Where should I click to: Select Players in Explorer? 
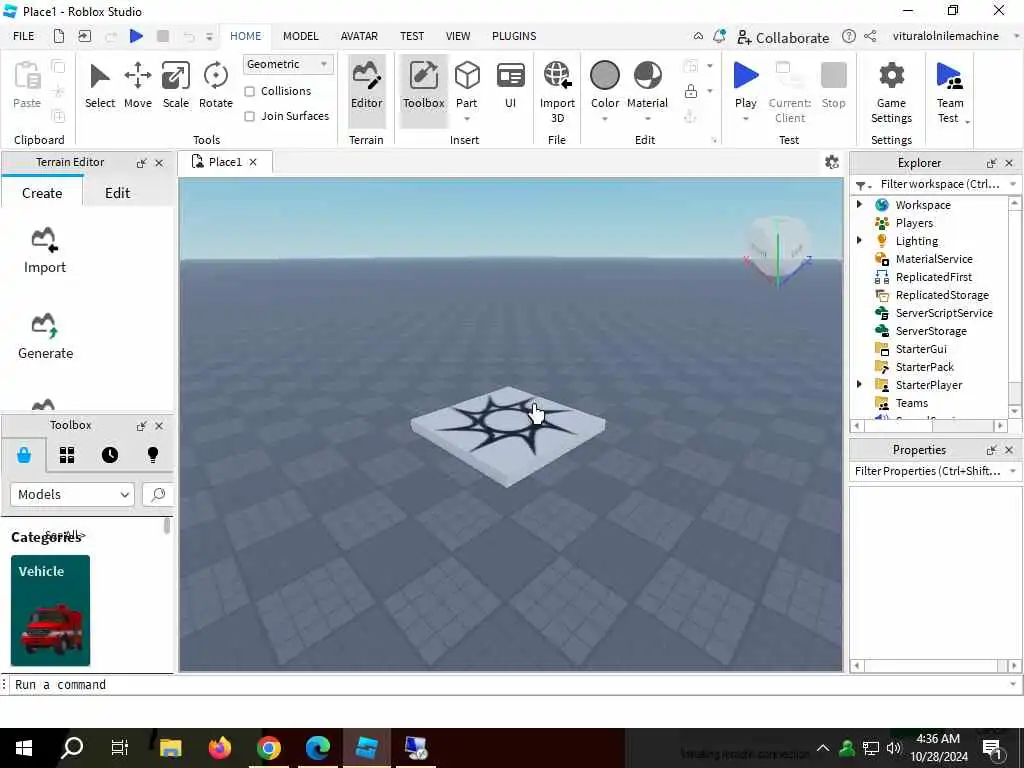(914, 223)
